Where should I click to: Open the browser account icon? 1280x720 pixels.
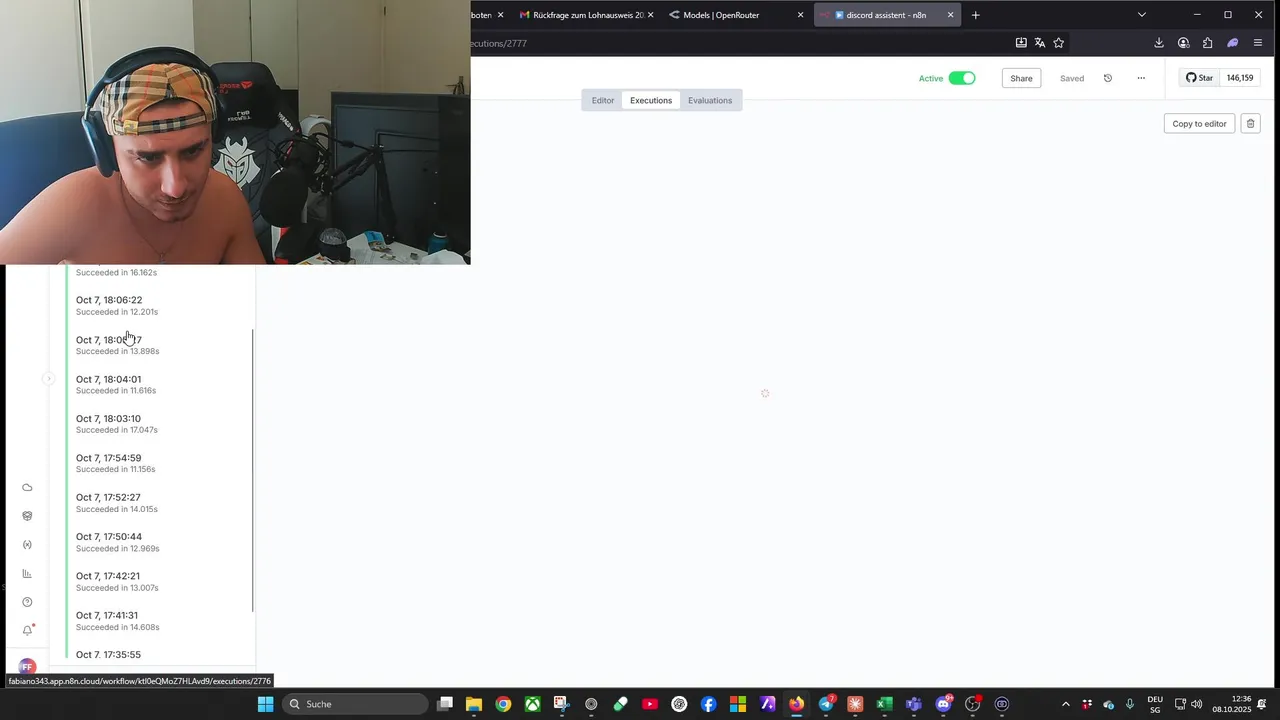(1183, 43)
